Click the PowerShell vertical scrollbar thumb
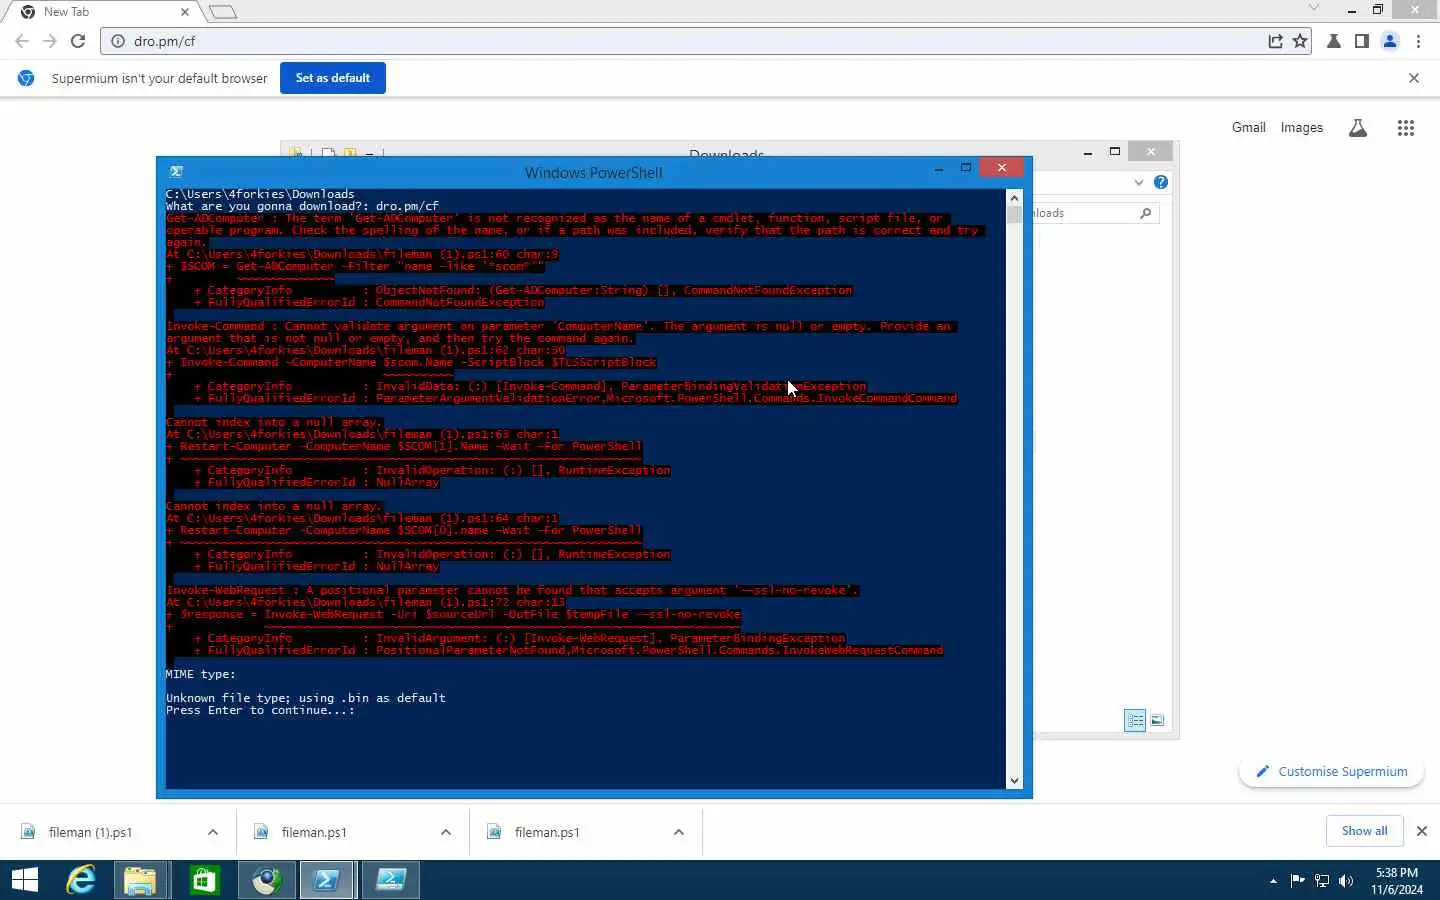 point(1015,215)
